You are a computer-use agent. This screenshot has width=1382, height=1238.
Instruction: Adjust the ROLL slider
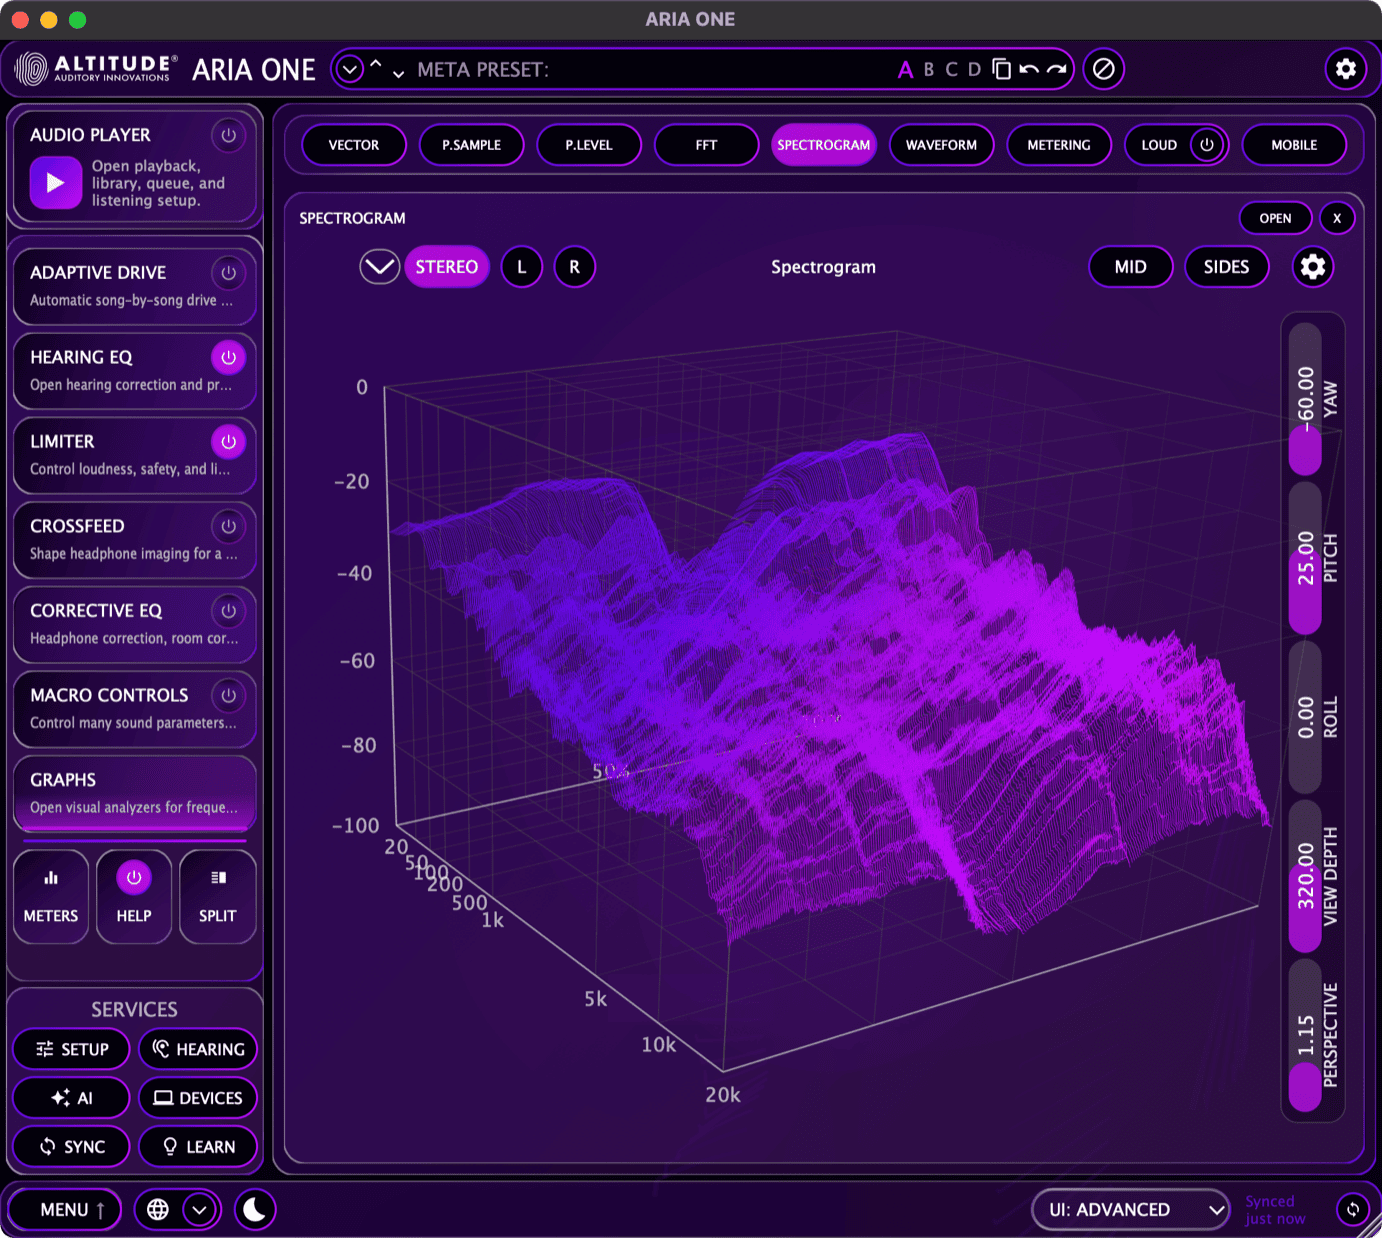1305,717
